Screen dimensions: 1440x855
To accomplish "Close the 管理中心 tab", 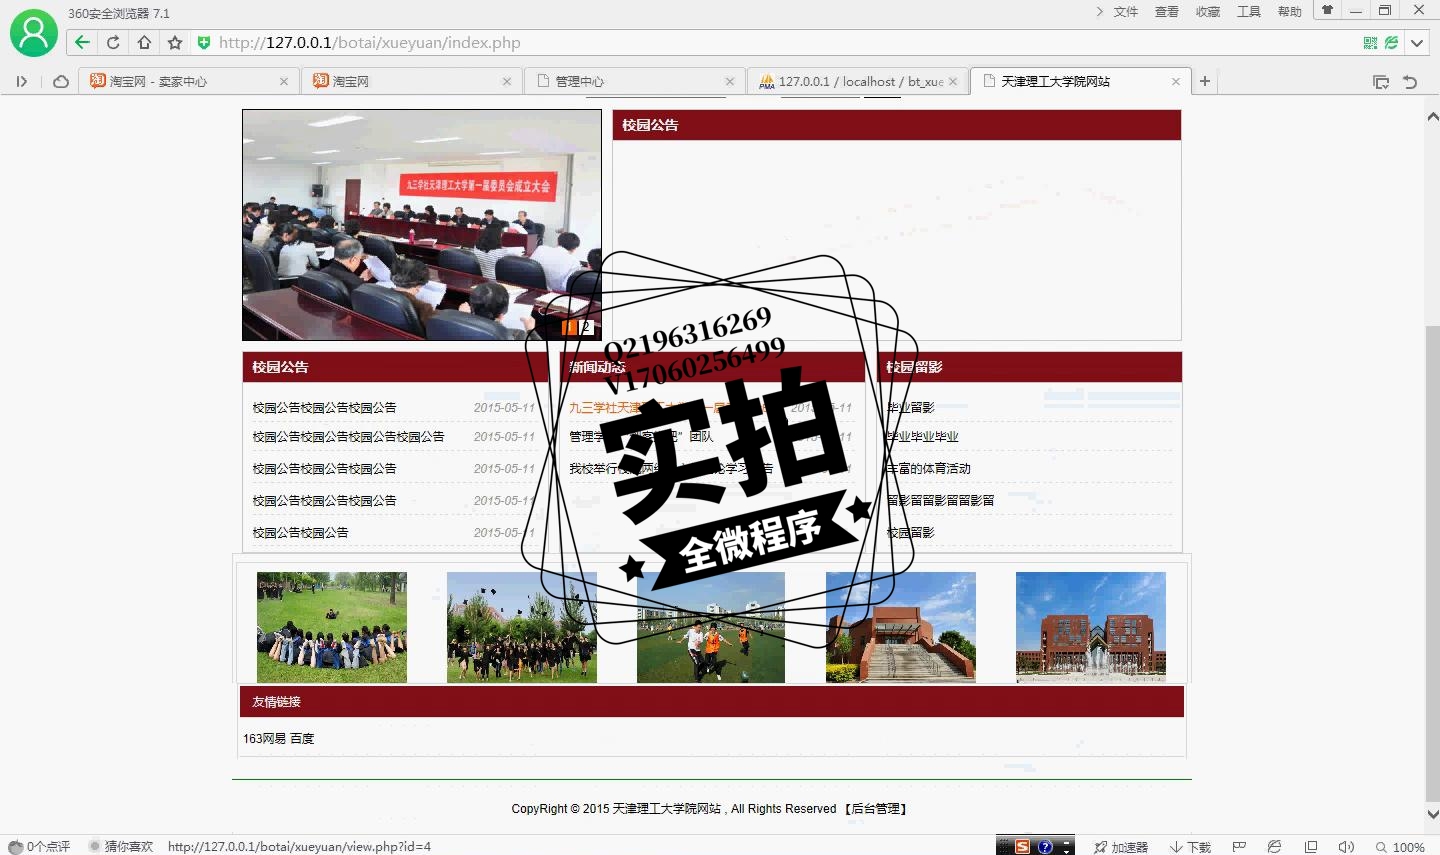I will pos(729,81).
